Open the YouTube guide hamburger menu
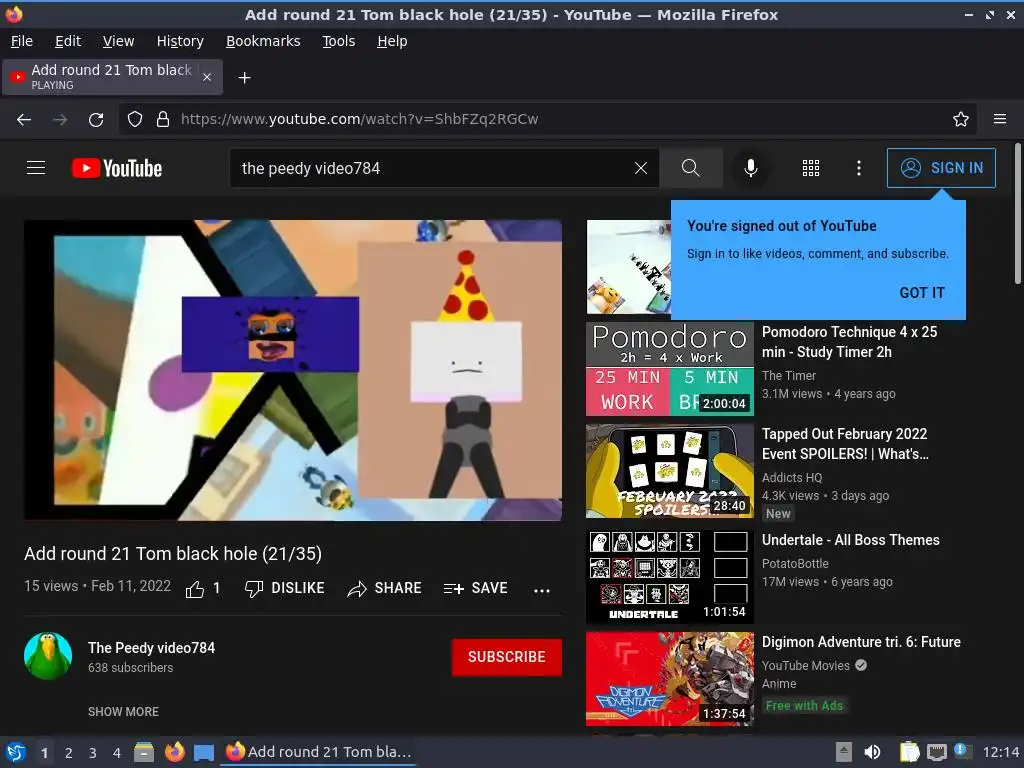1024x768 pixels. click(36, 168)
